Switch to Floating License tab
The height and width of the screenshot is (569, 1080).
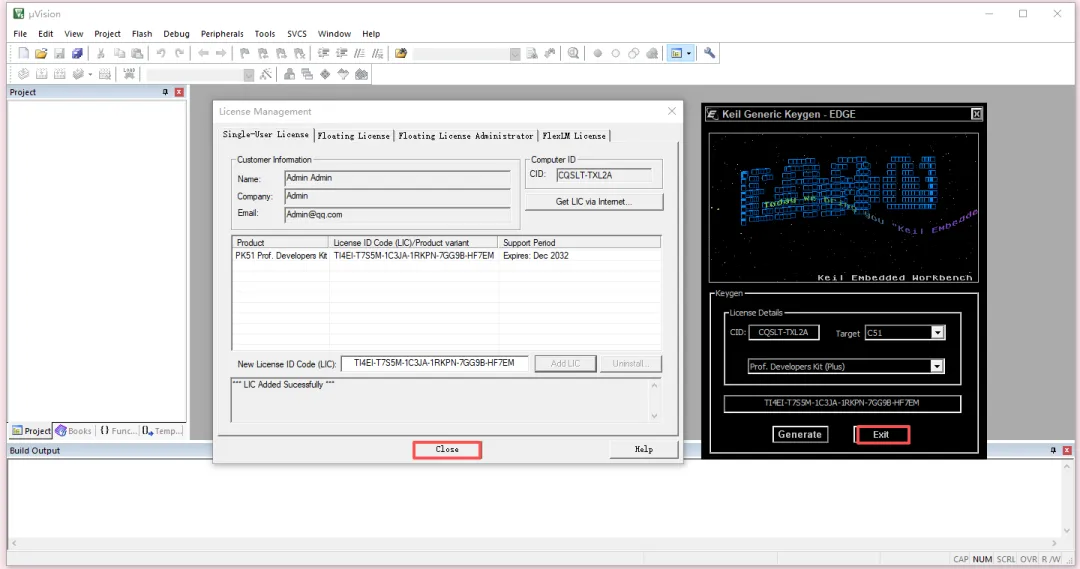(353, 136)
